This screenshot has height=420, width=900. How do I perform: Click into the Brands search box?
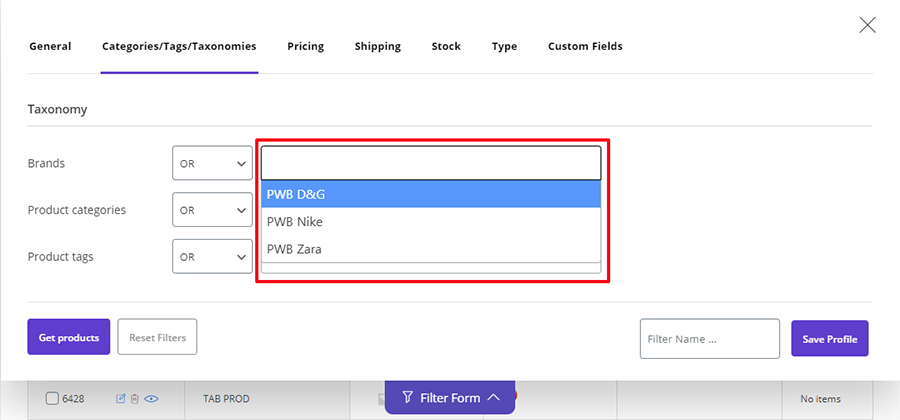pyautogui.click(x=431, y=164)
